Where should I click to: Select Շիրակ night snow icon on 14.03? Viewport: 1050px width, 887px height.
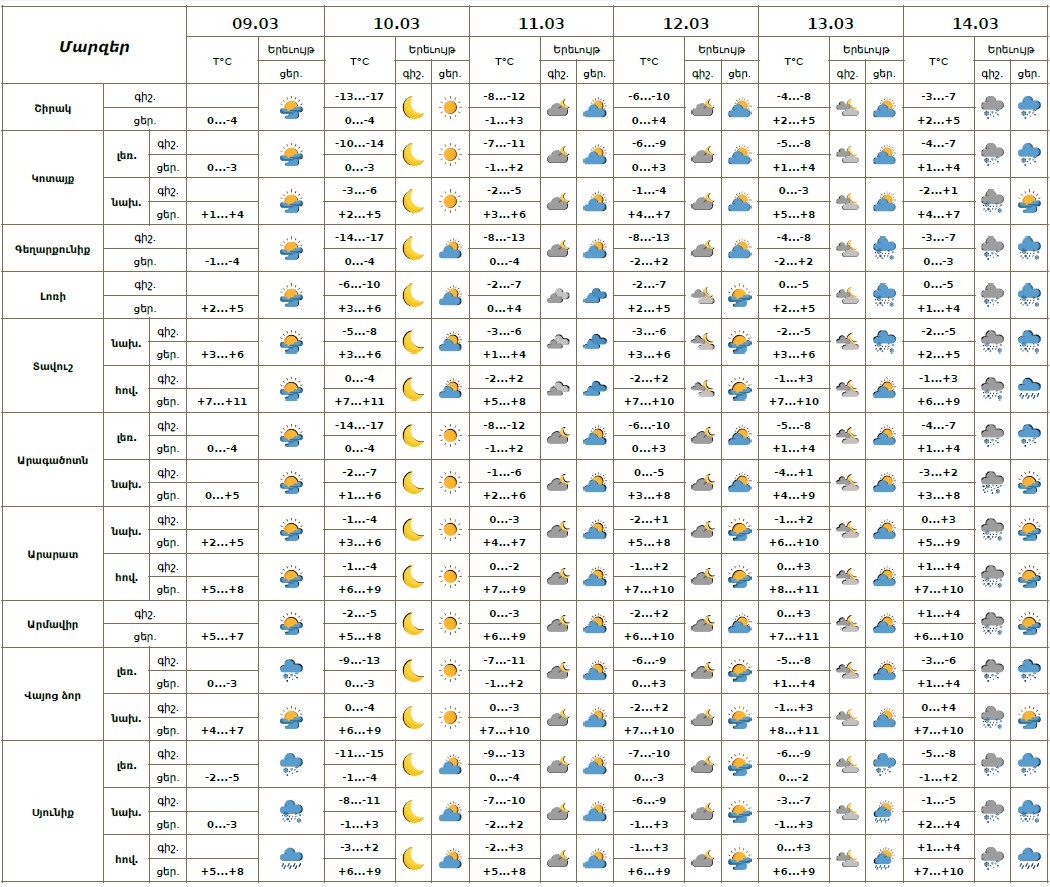click(x=992, y=107)
